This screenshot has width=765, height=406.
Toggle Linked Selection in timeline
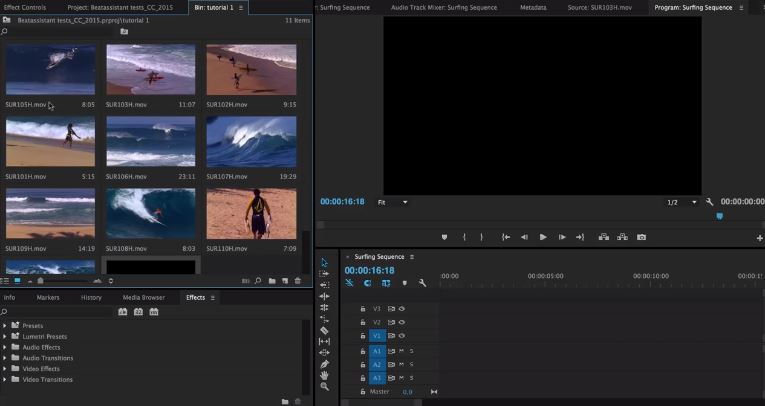pos(386,283)
